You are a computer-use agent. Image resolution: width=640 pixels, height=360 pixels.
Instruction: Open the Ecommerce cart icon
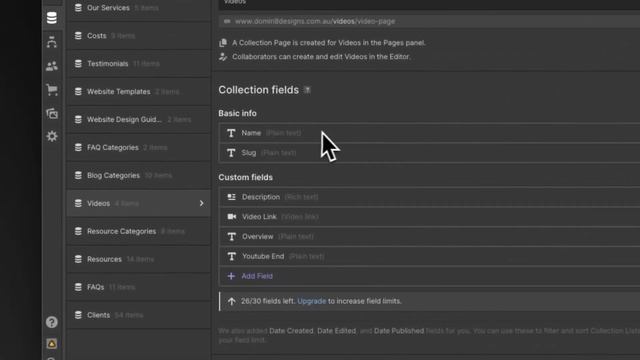point(52,90)
